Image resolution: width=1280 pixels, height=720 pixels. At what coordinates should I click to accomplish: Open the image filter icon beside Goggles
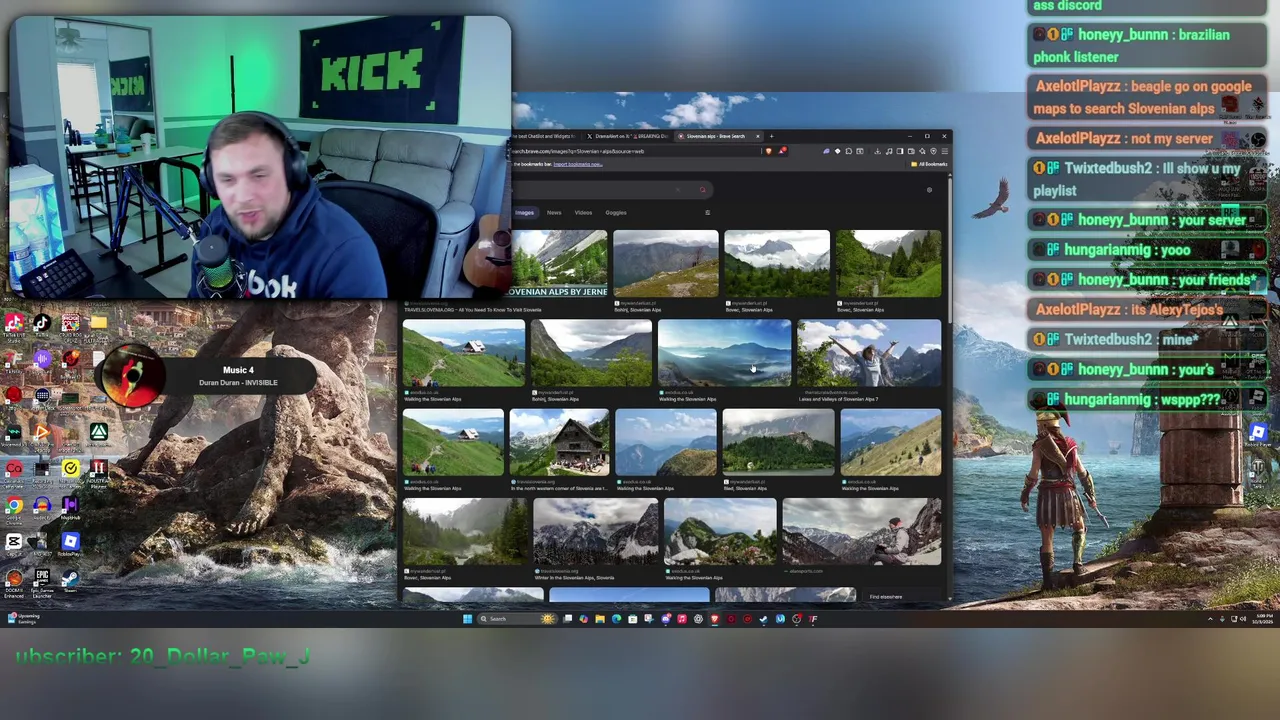(707, 212)
